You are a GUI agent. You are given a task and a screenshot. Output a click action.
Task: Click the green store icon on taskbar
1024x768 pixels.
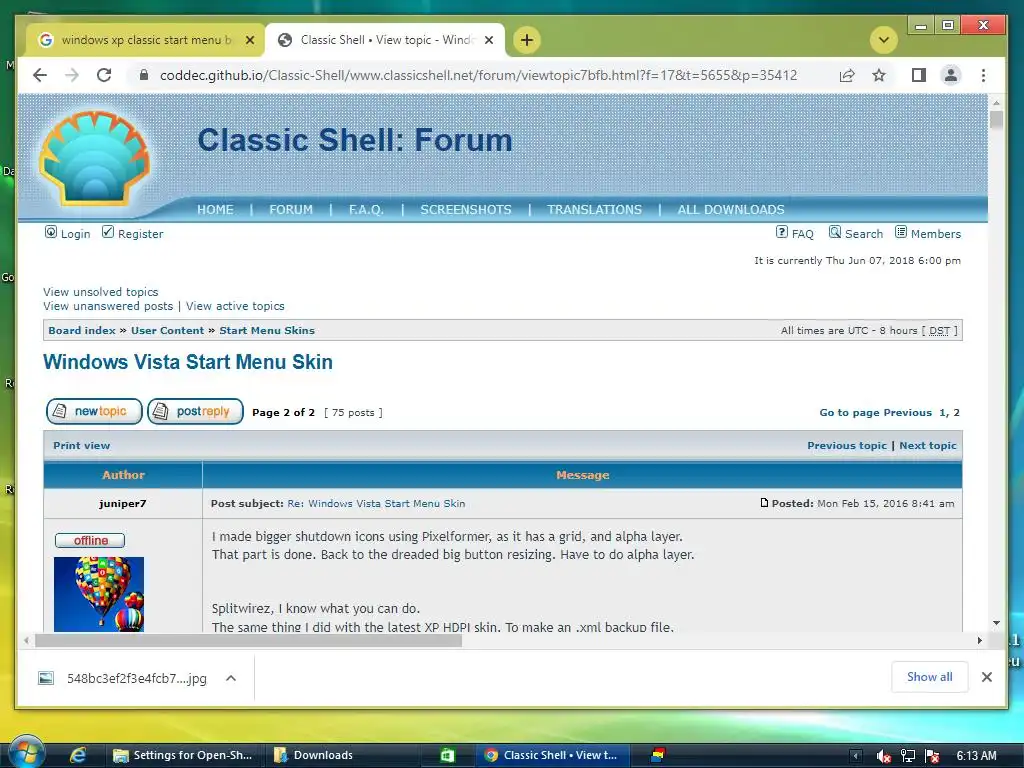[447, 756]
